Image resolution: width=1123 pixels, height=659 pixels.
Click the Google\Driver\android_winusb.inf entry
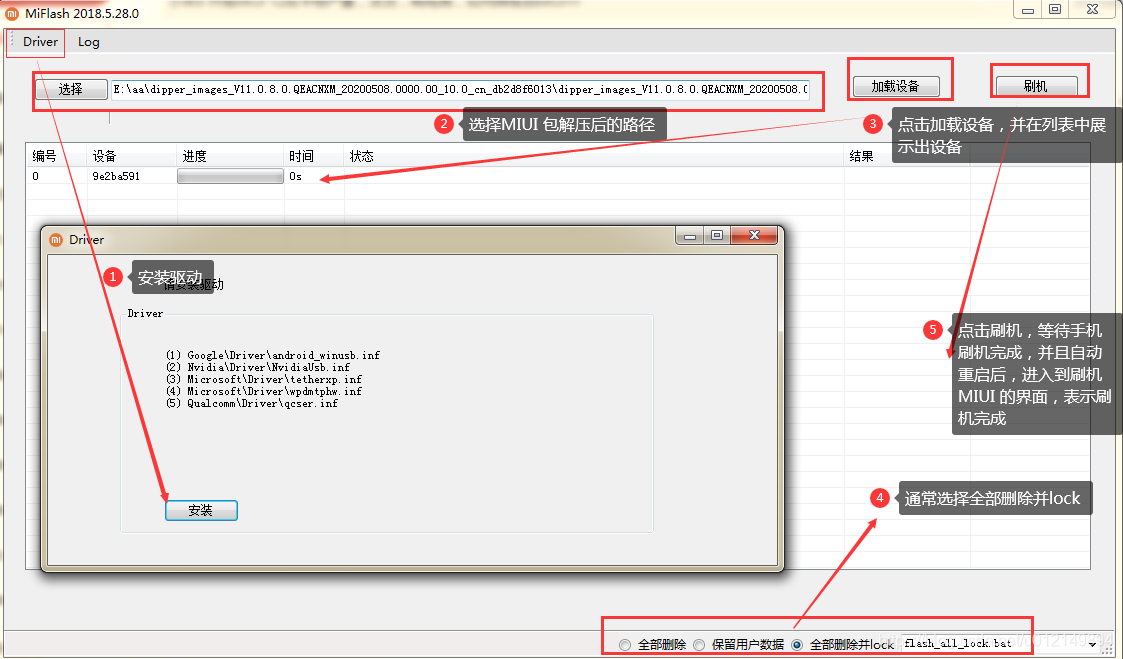click(273, 355)
